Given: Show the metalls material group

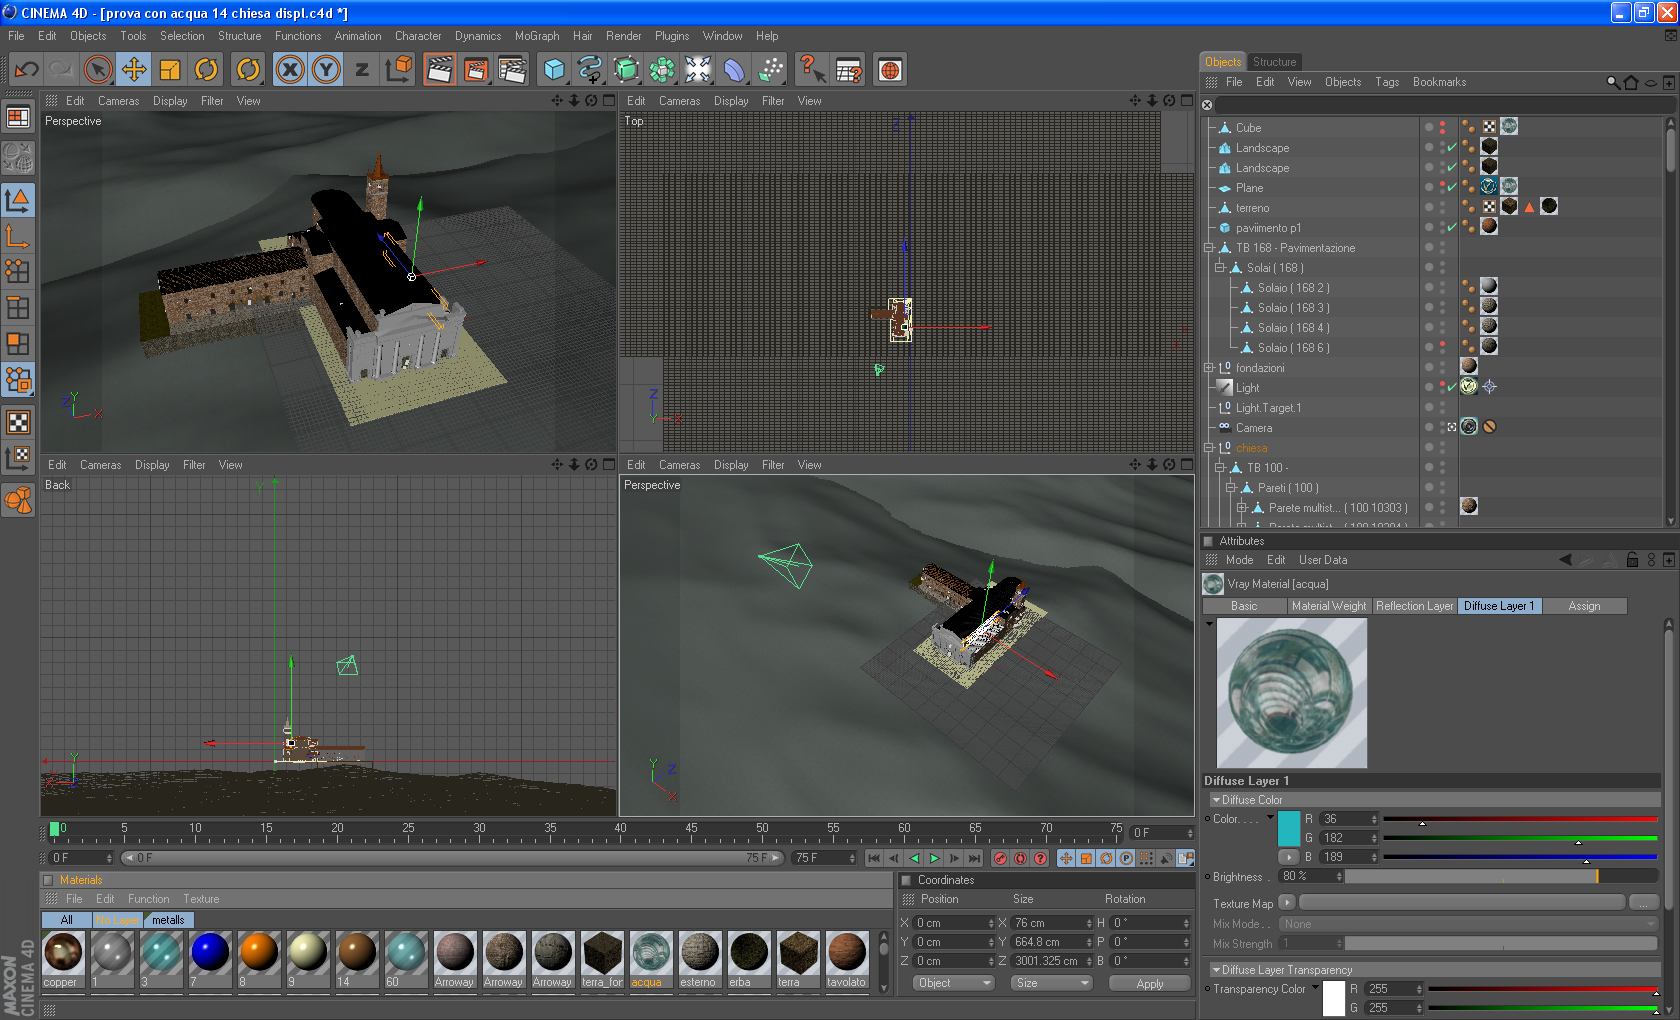Looking at the screenshot, I should pyautogui.click(x=168, y=920).
